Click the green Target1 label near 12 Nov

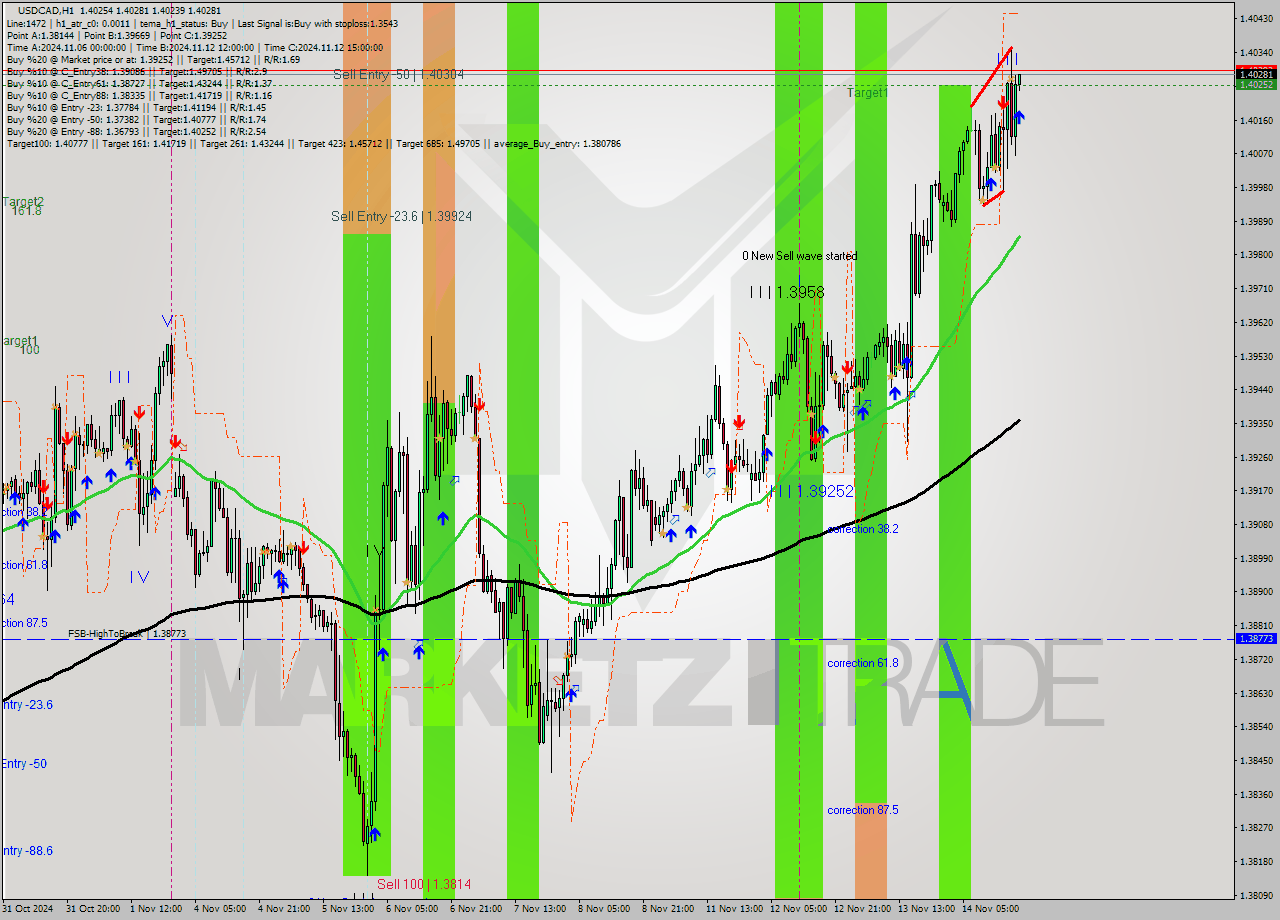coord(867,93)
